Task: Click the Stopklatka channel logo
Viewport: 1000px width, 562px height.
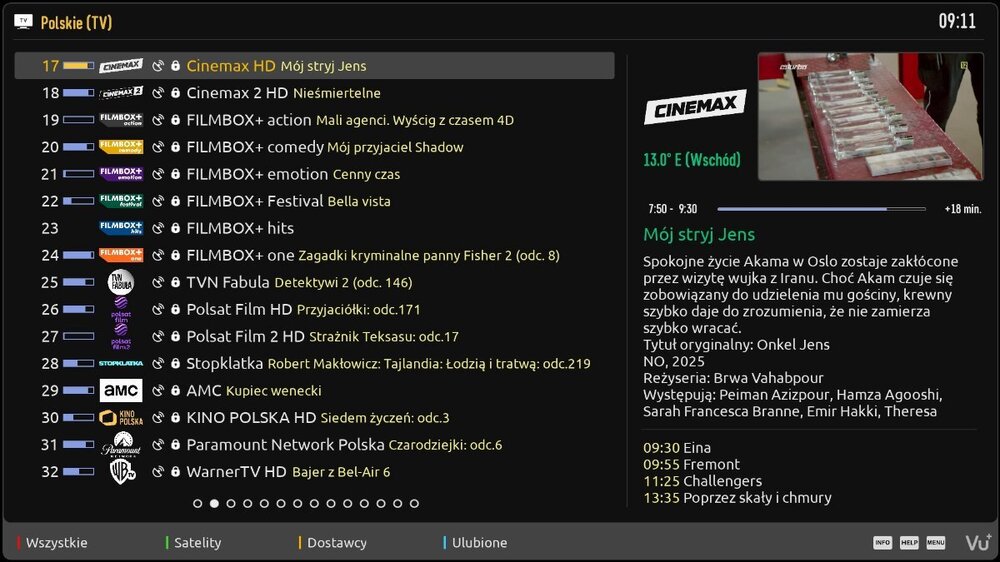Action: [x=121, y=363]
